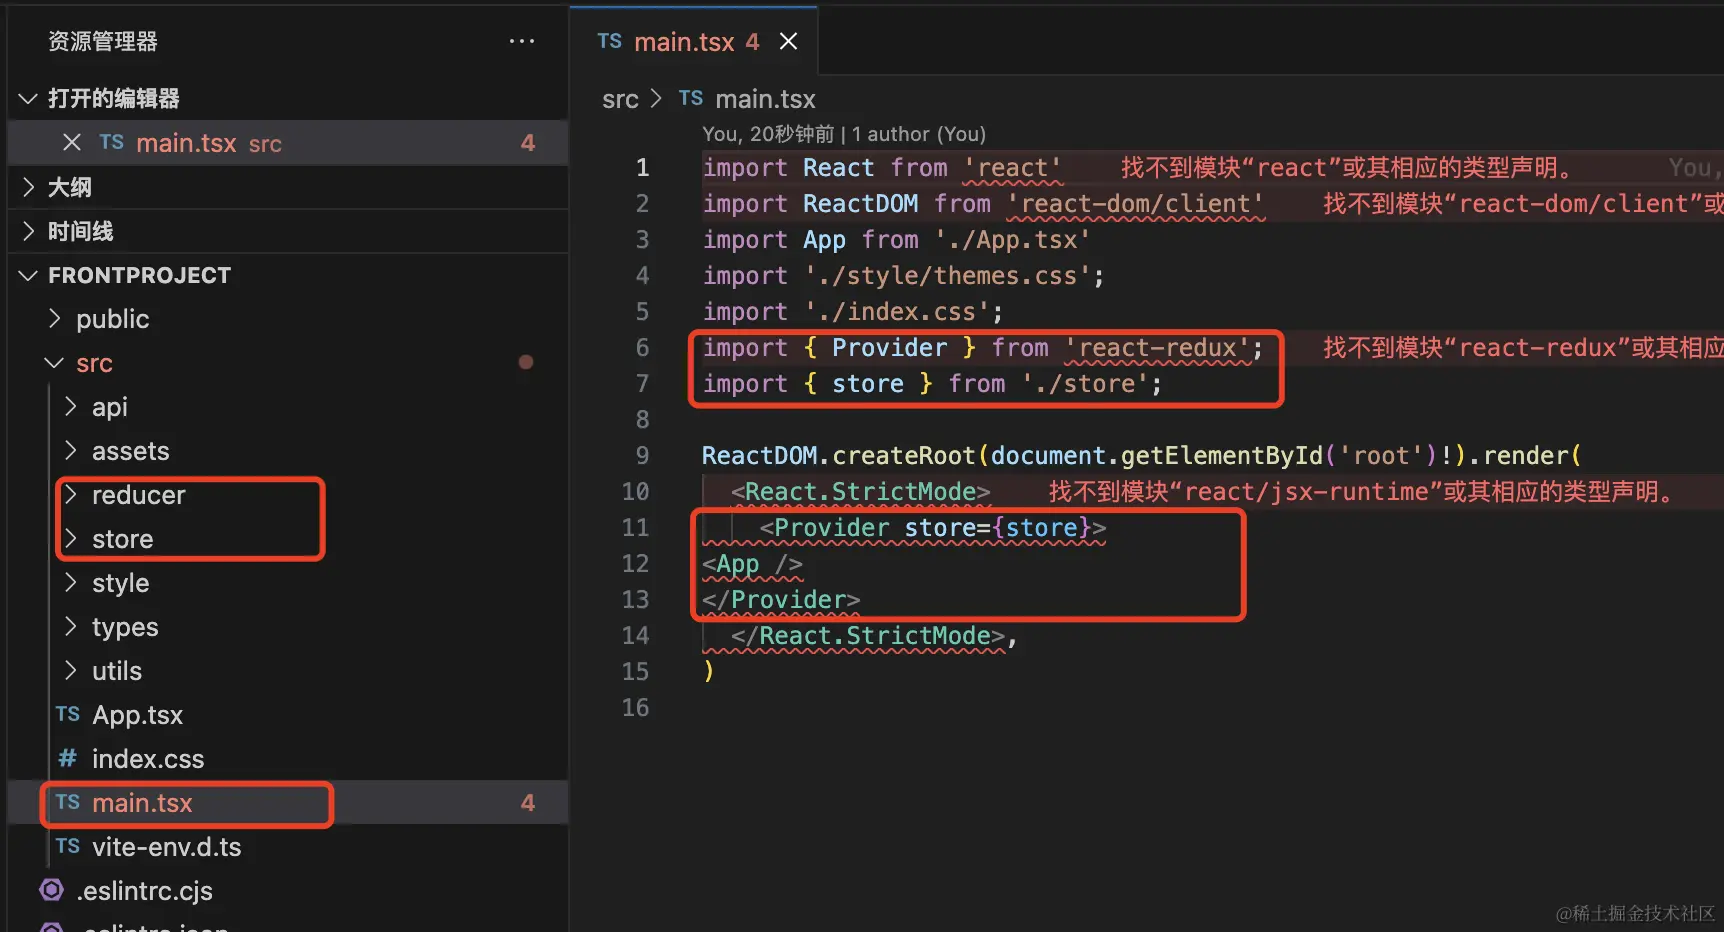
Task: Click the error badge 4 on main.tsx tree row
Action: pos(528,803)
